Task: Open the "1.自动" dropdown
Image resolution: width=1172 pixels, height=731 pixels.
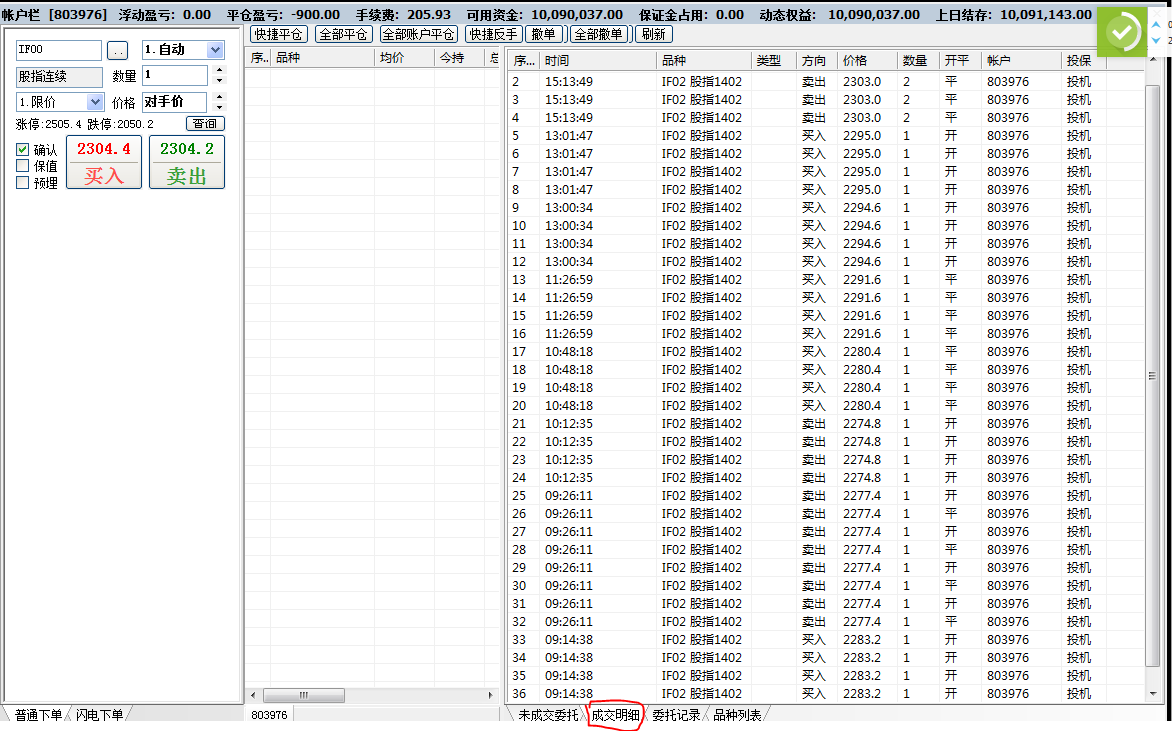Action: coord(215,50)
